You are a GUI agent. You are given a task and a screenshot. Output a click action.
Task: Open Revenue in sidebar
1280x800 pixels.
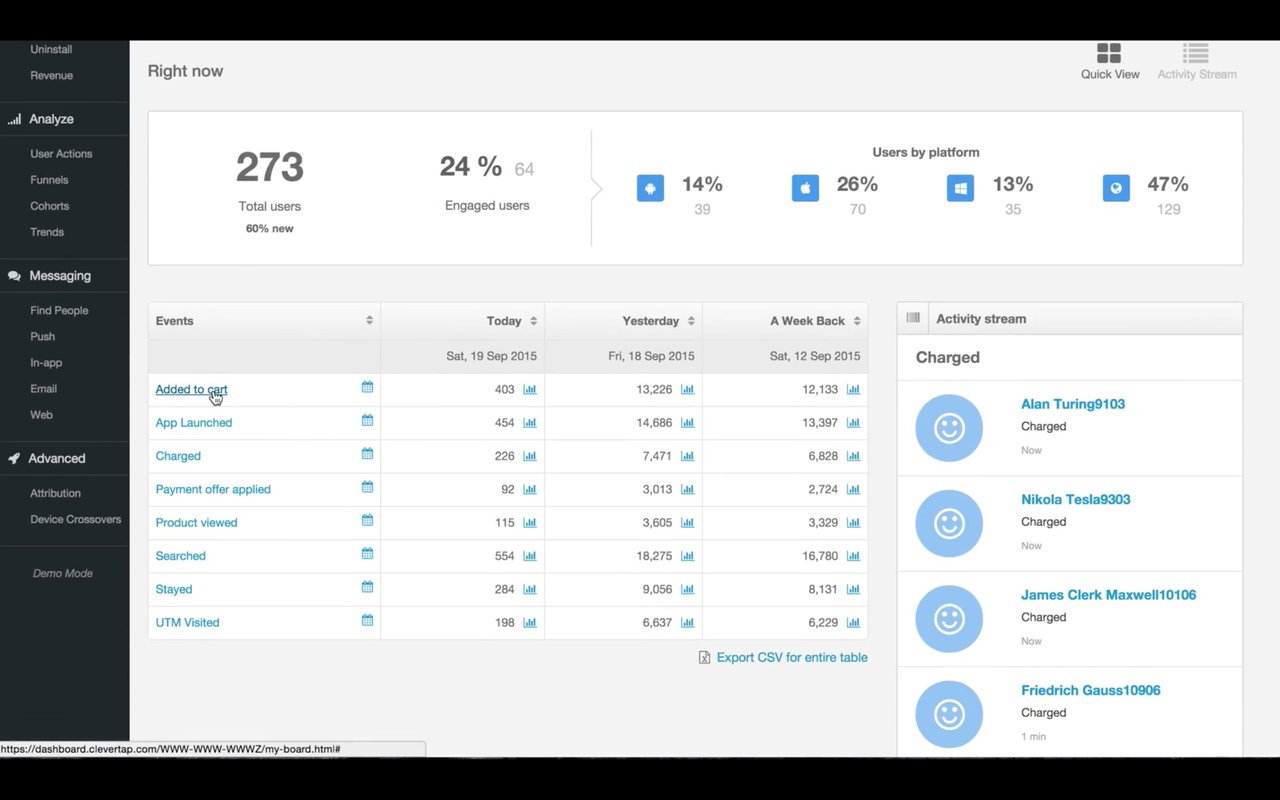click(x=51, y=76)
